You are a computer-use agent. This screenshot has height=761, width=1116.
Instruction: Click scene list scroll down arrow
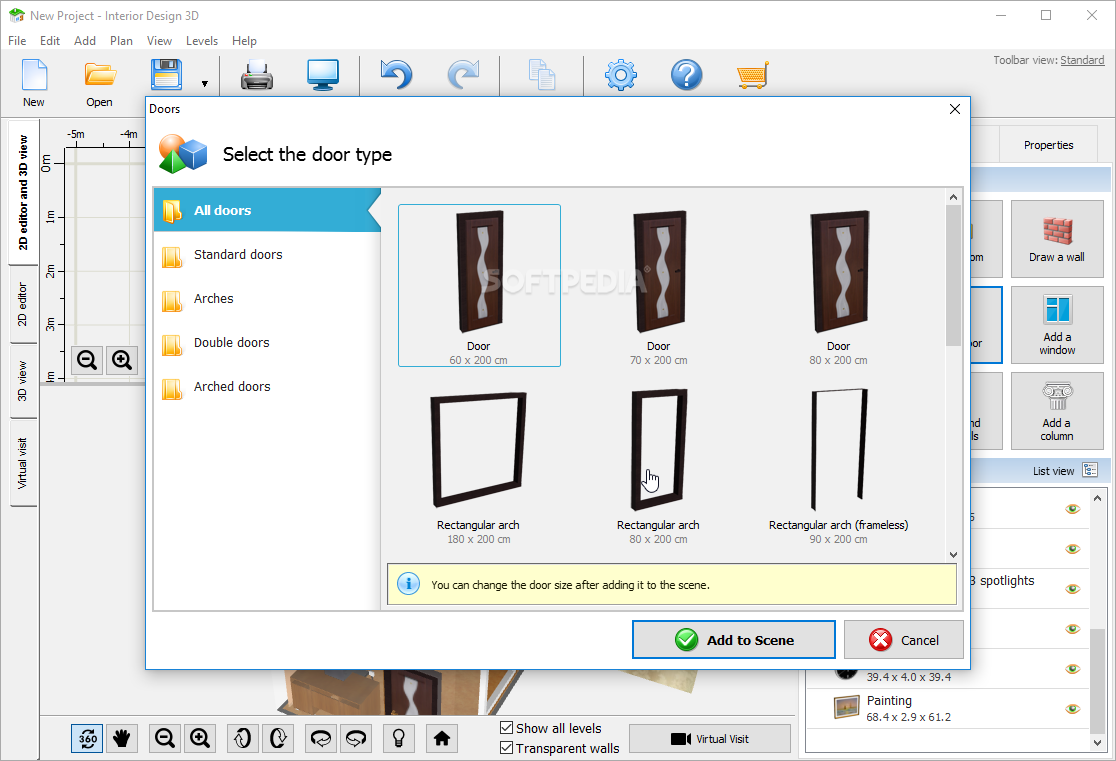tap(1097, 742)
